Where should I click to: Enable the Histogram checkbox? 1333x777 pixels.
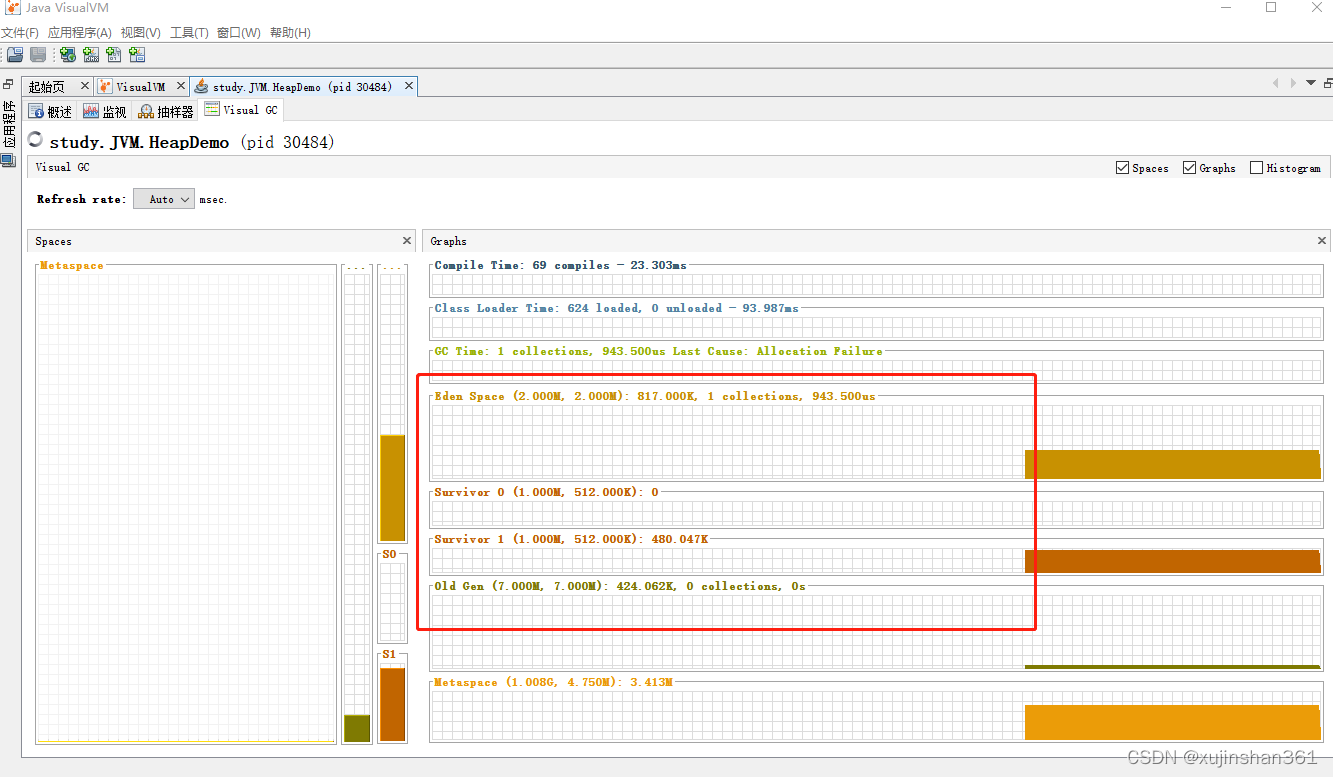[x=1256, y=168]
